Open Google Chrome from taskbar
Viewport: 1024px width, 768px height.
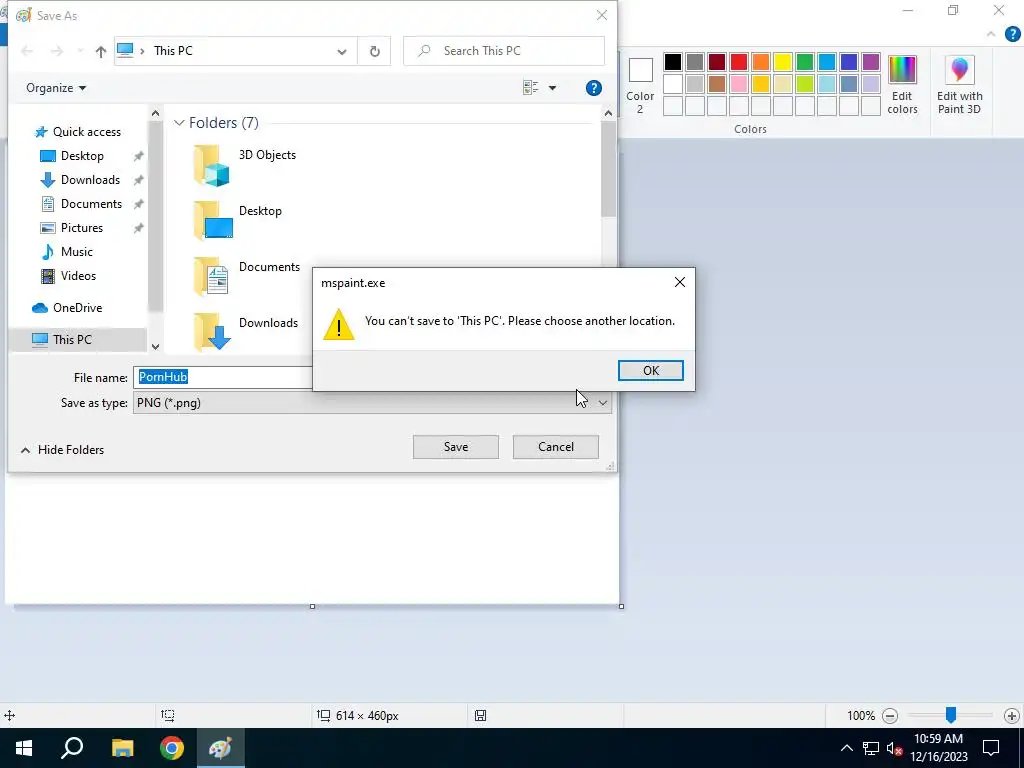tap(172, 748)
